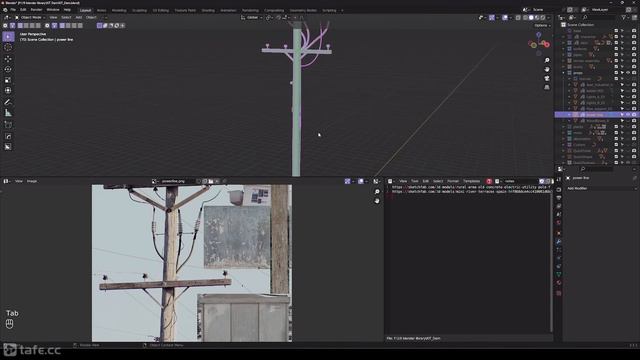Open the outliner filter funnel icon
The image size is (640, 360).
click(x=624, y=18)
